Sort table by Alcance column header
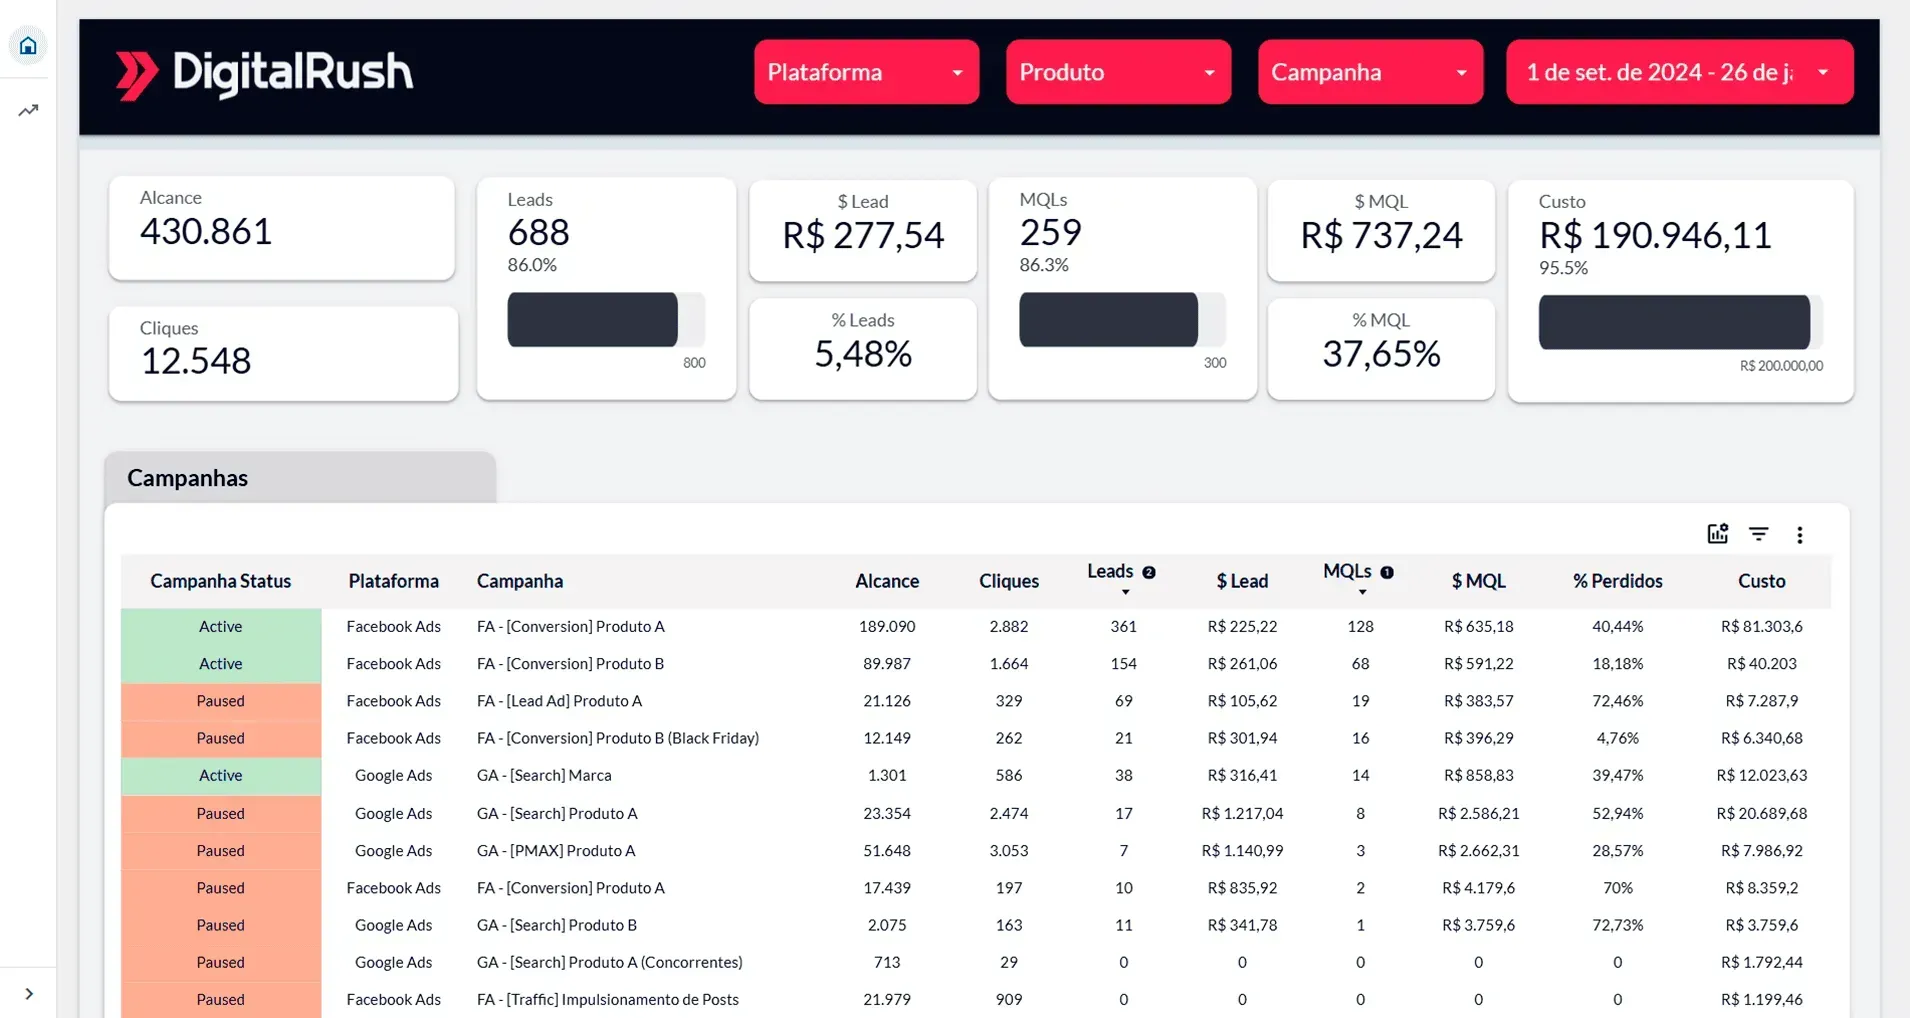This screenshot has height=1018, width=1910. click(887, 581)
